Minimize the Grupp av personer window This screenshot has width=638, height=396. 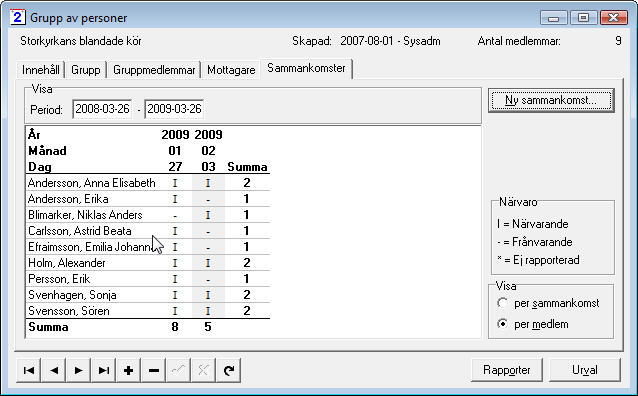tap(553, 18)
